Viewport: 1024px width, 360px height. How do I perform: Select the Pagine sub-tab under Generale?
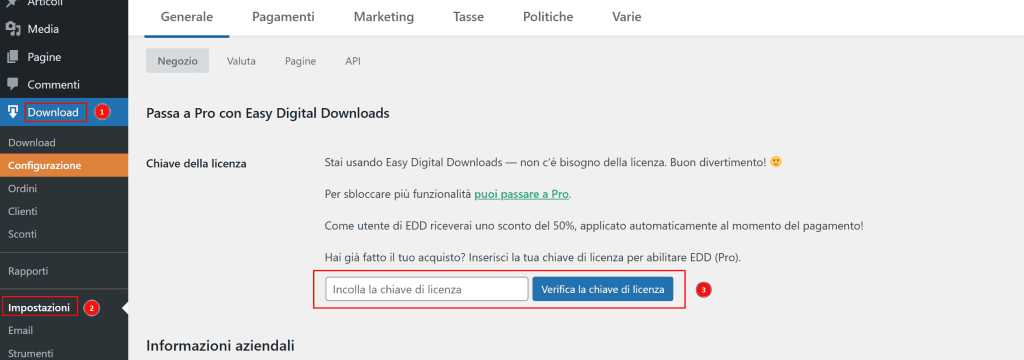[x=300, y=61]
